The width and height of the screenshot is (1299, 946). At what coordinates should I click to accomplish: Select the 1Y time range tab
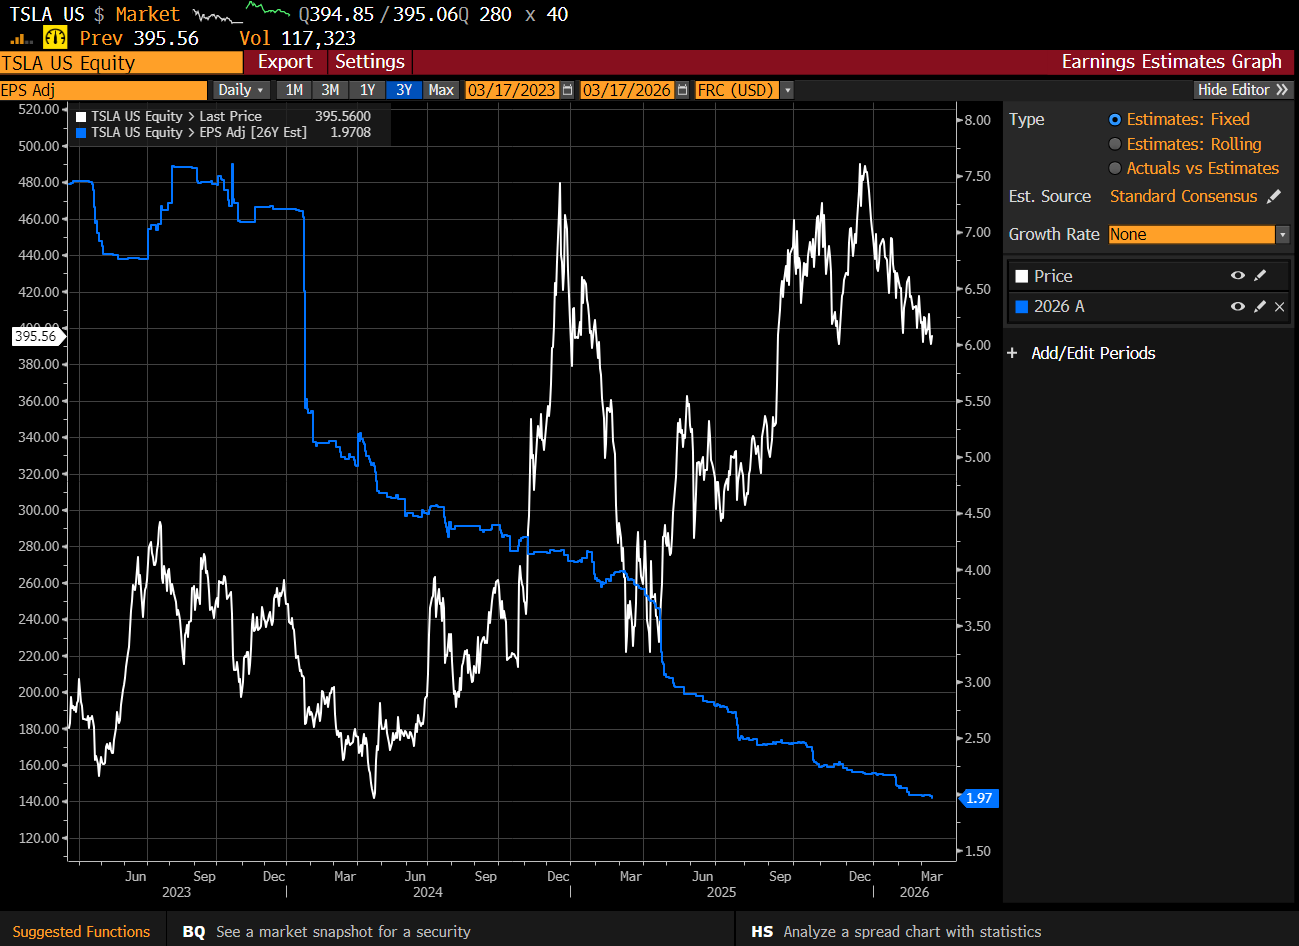click(367, 90)
